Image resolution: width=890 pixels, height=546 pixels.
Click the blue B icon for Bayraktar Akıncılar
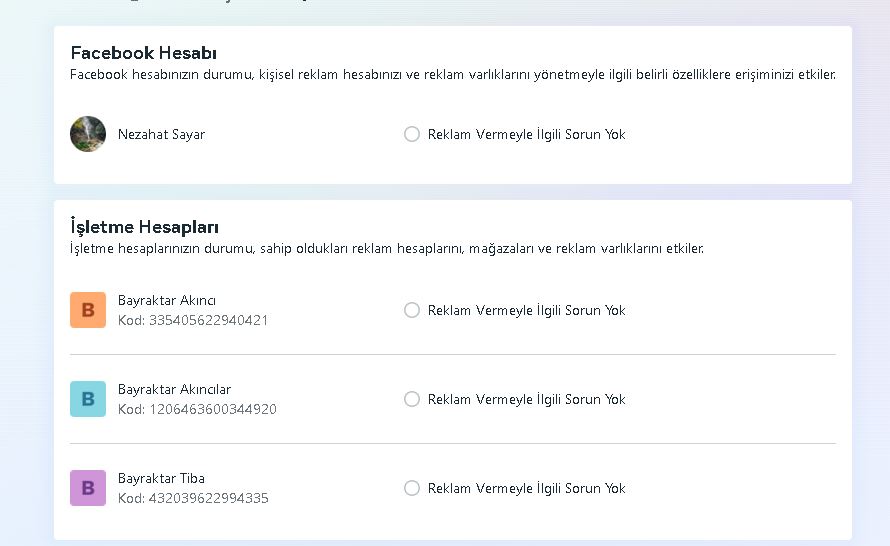tap(88, 399)
